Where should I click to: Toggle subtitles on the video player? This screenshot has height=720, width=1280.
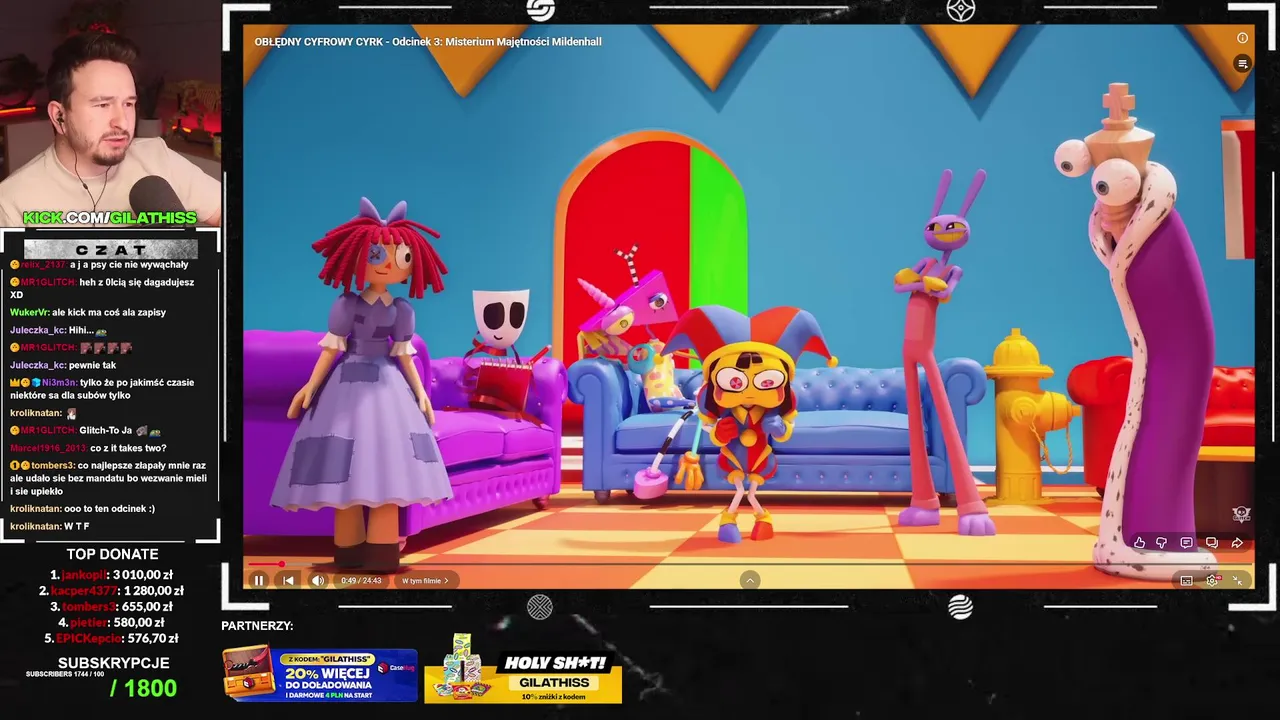[x=1186, y=580]
